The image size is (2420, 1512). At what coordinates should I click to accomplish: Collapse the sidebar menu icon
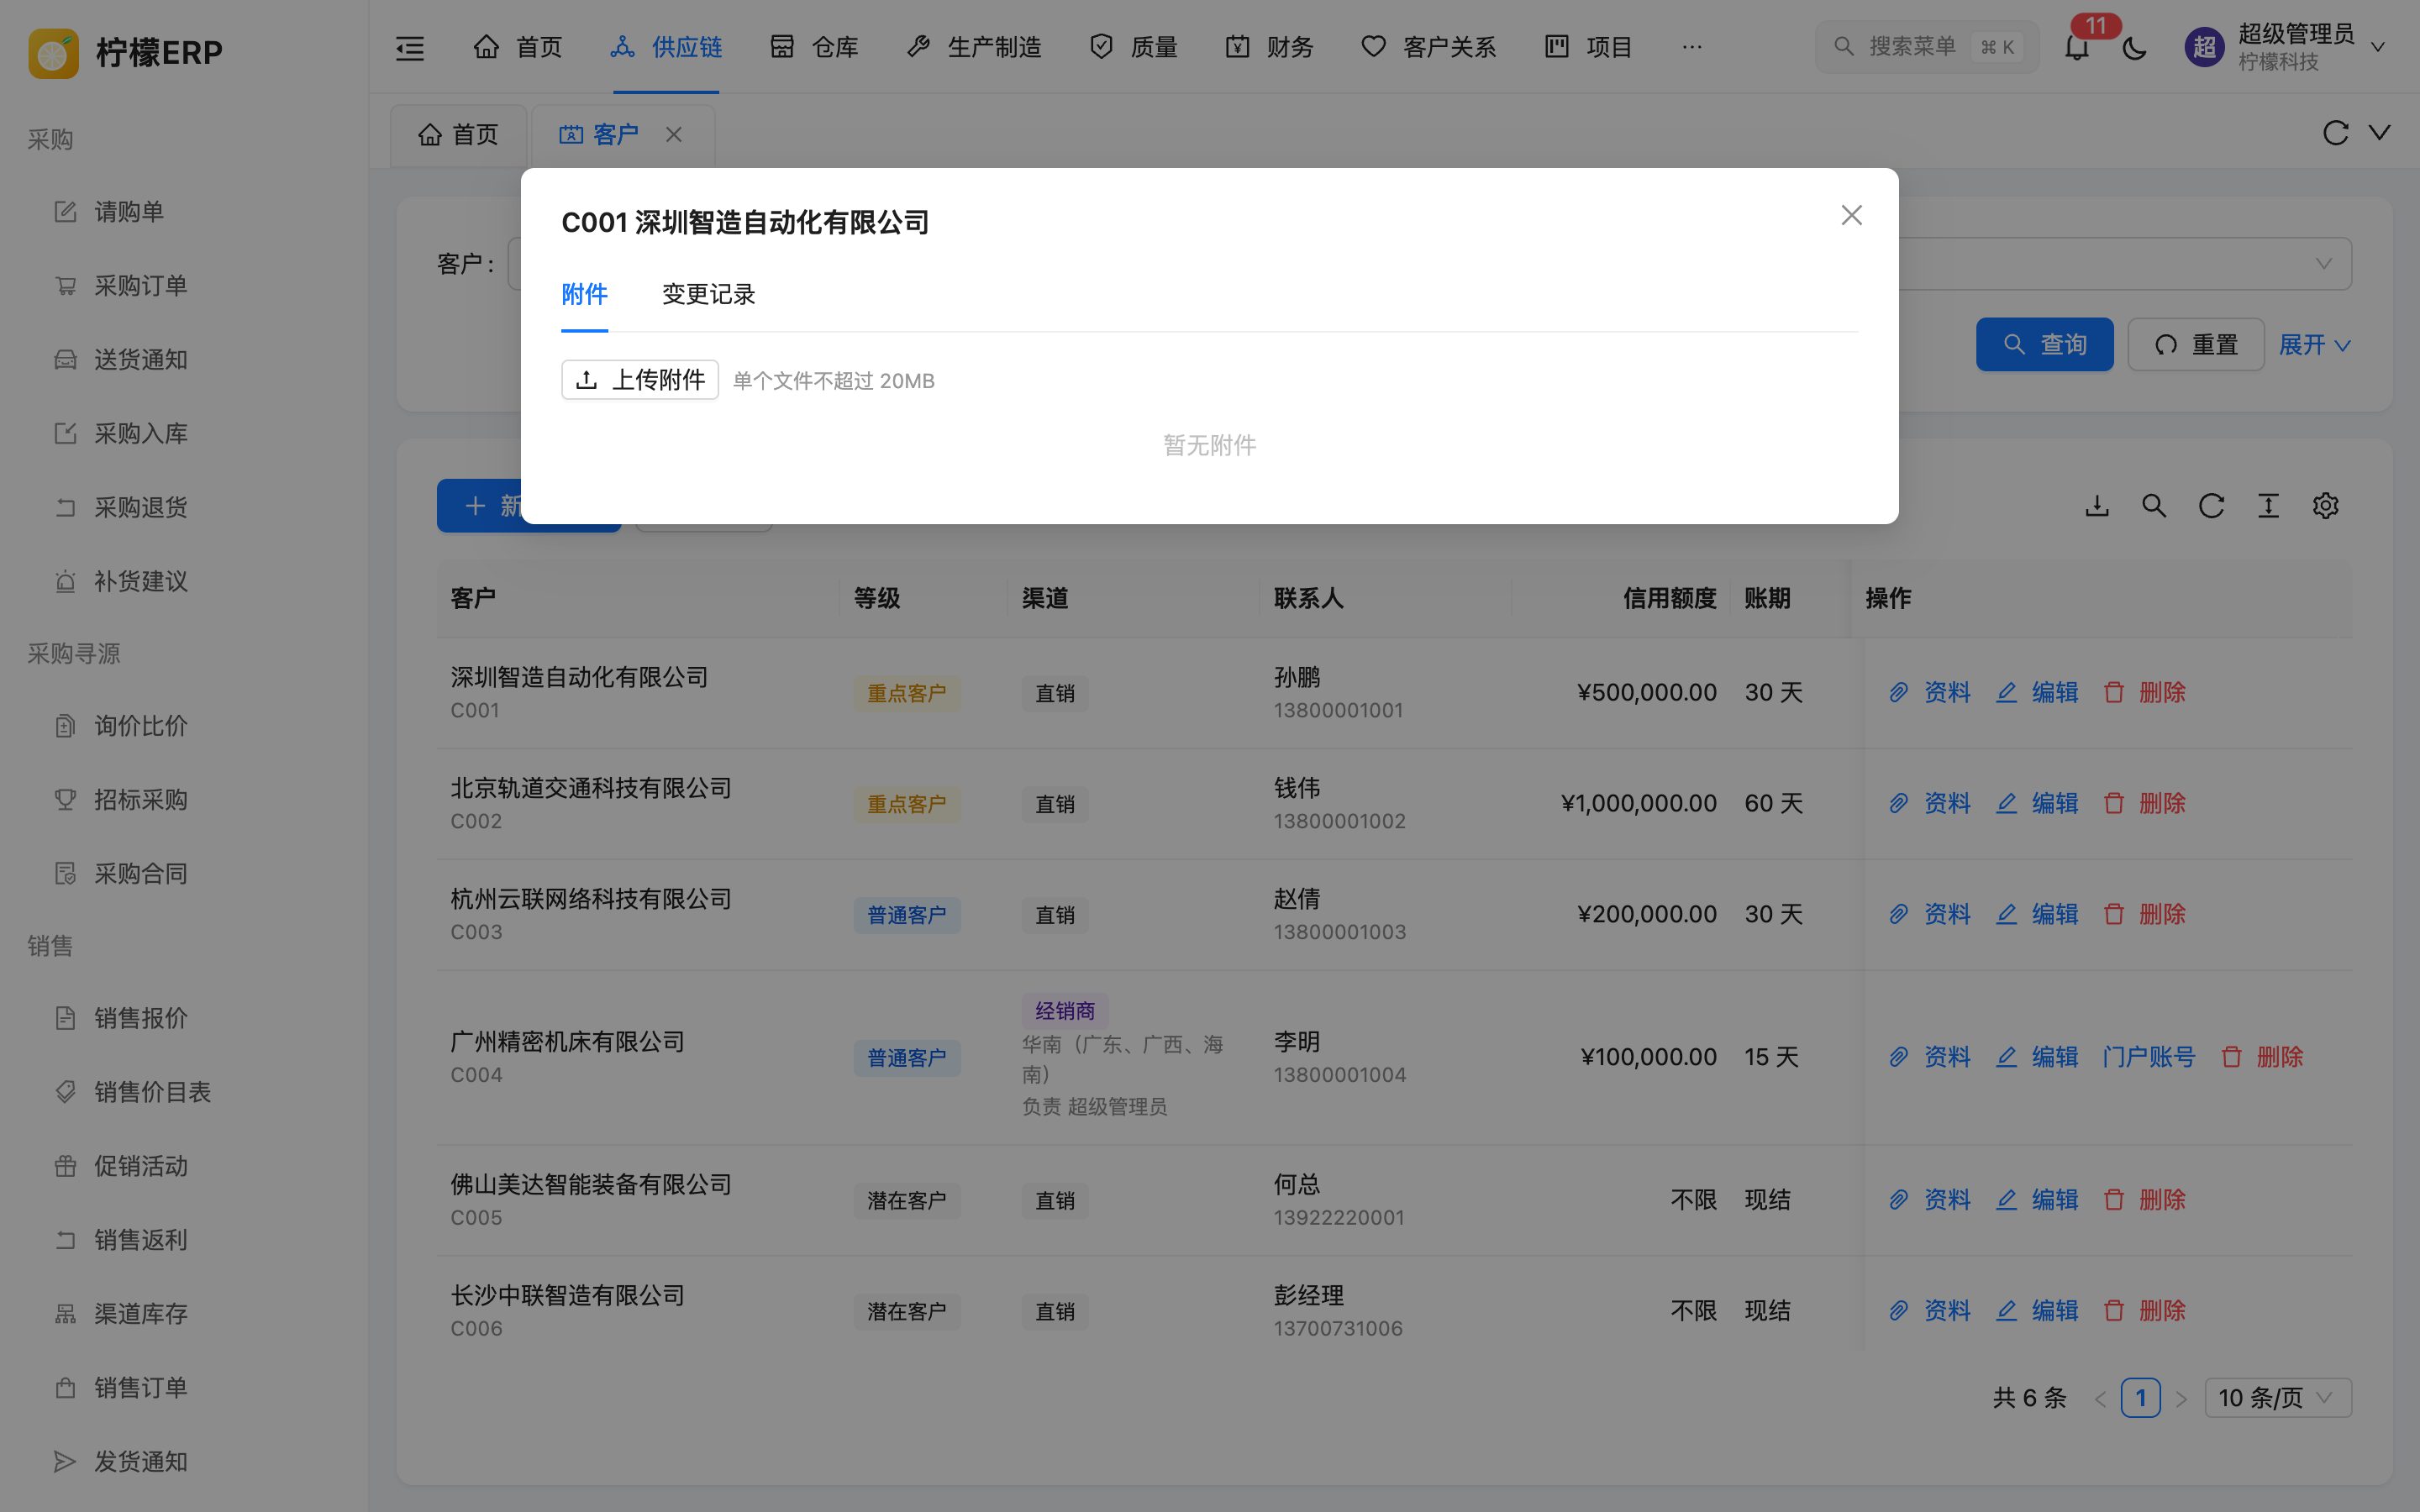click(410, 47)
